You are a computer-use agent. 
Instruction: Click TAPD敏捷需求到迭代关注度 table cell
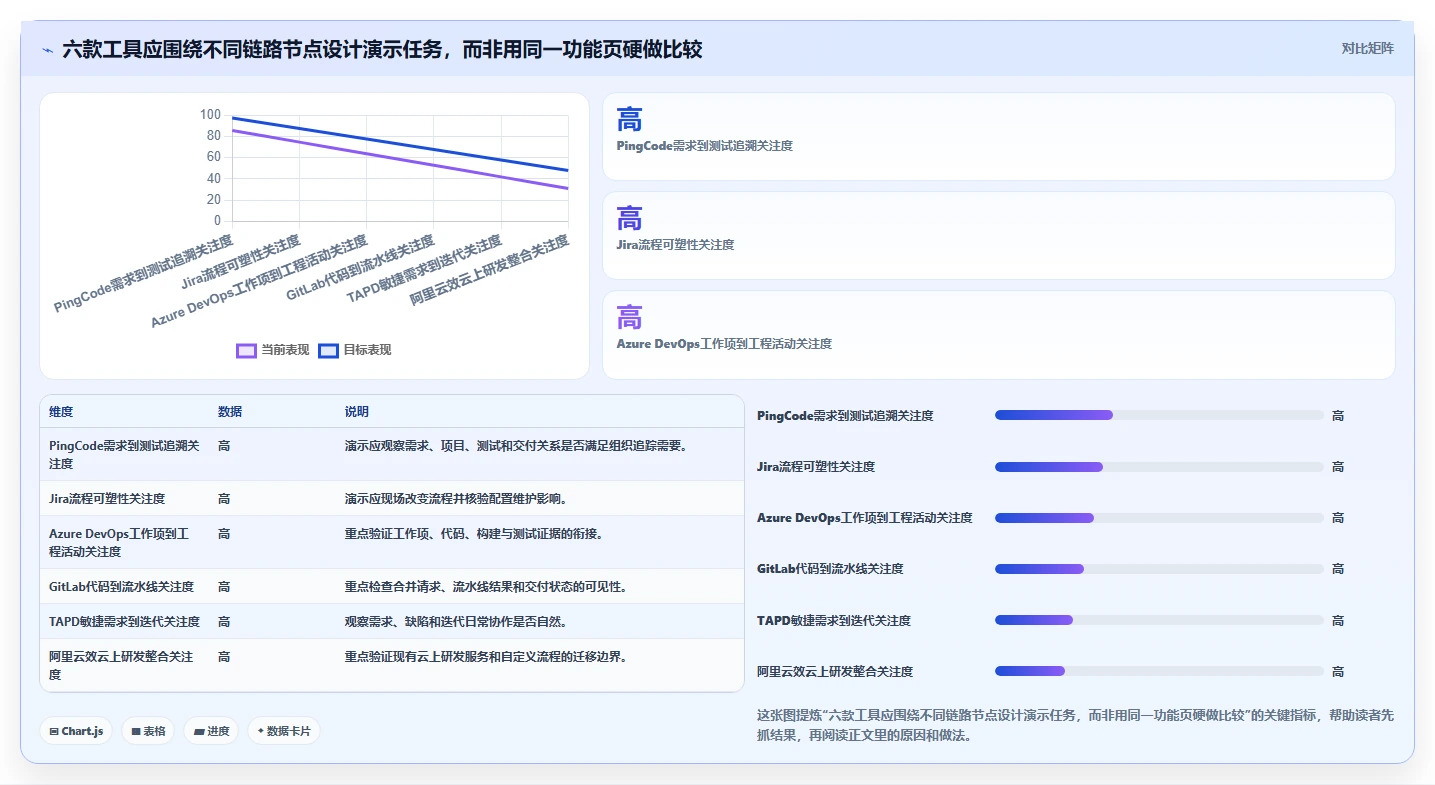pos(124,621)
